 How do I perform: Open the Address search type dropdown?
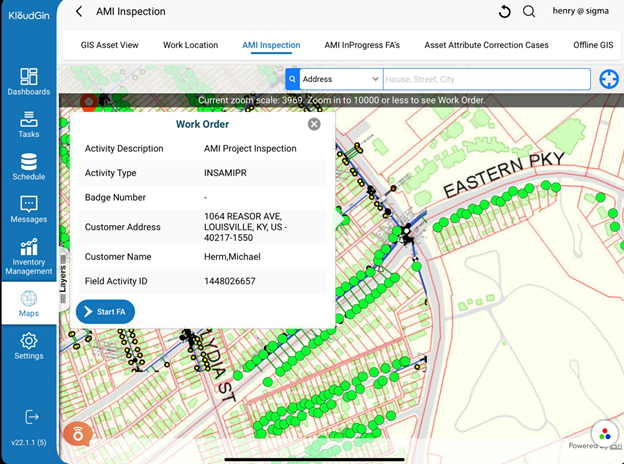(x=341, y=79)
